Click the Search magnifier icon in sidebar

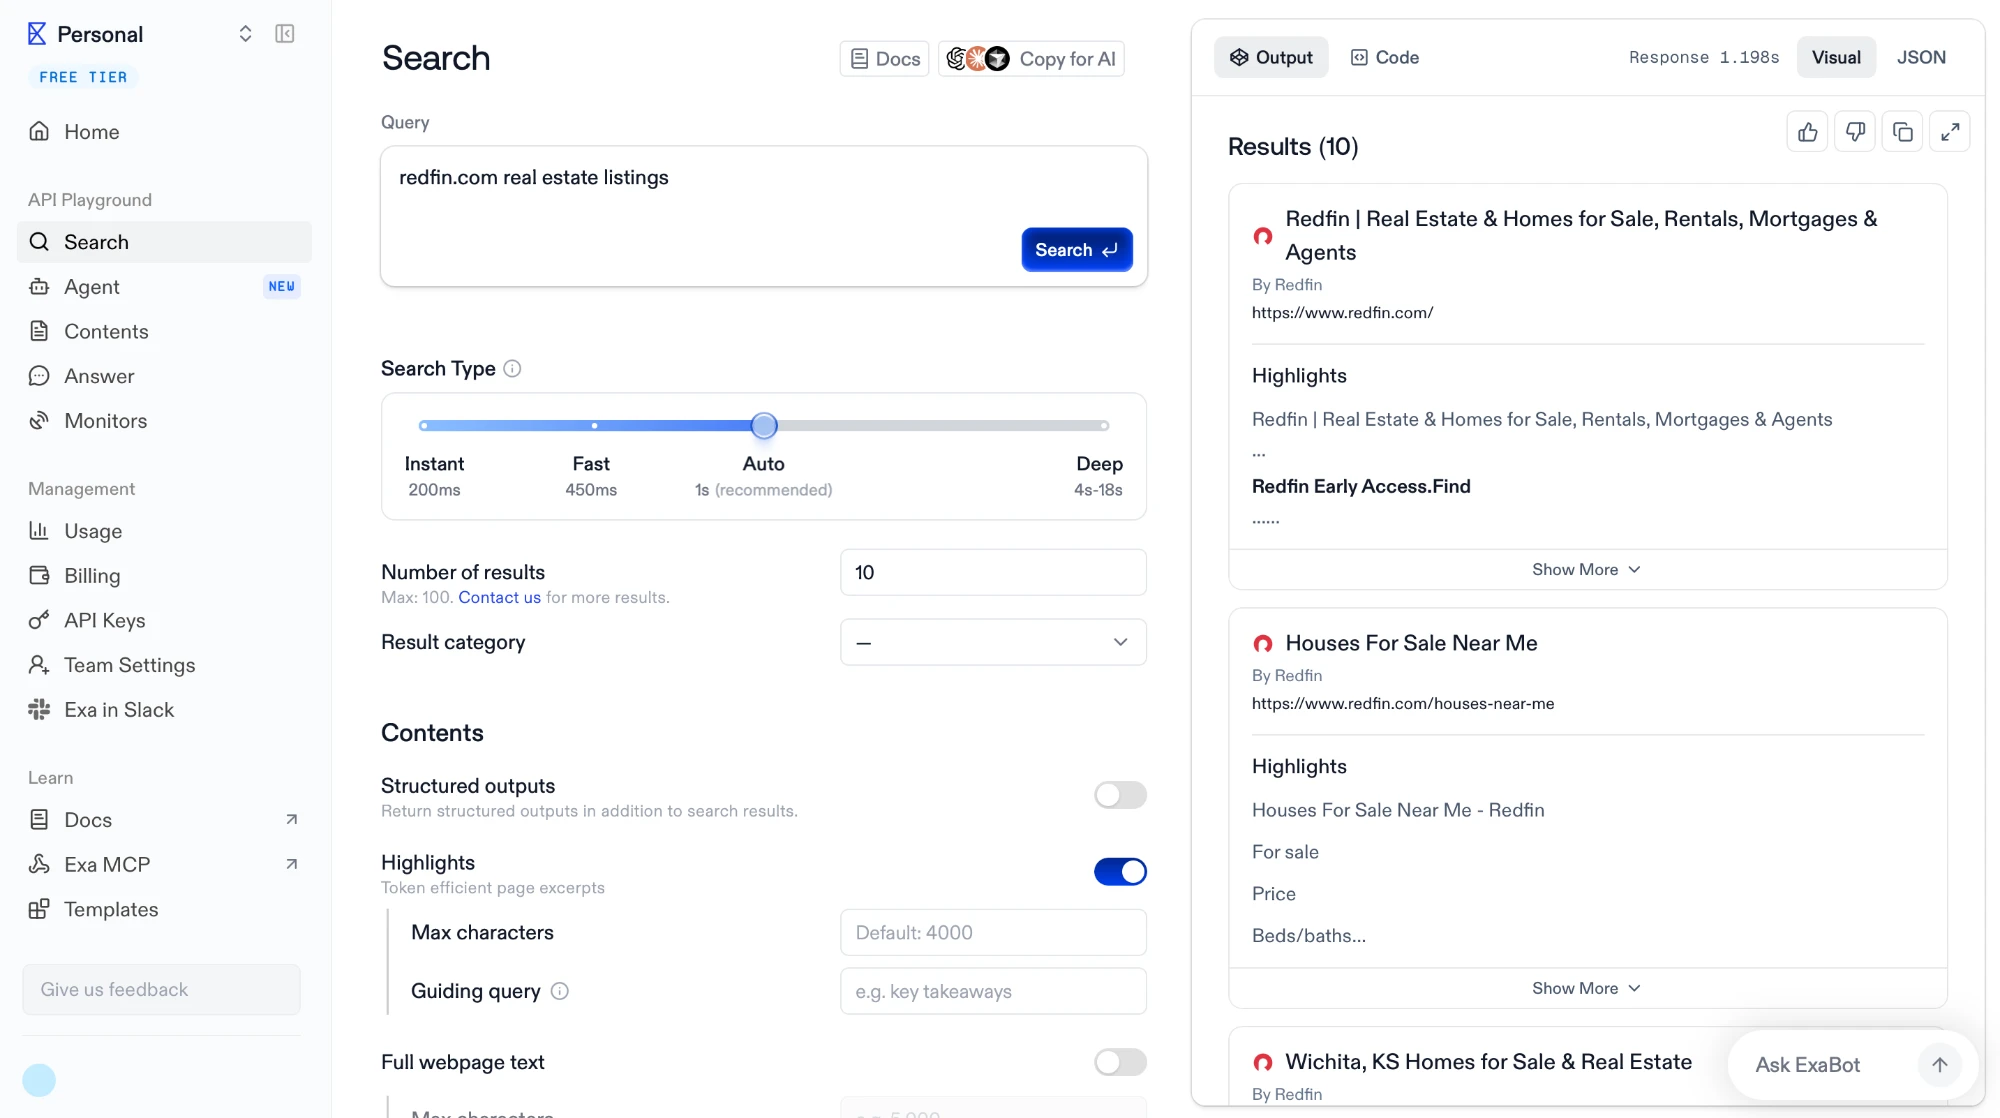pos(39,242)
